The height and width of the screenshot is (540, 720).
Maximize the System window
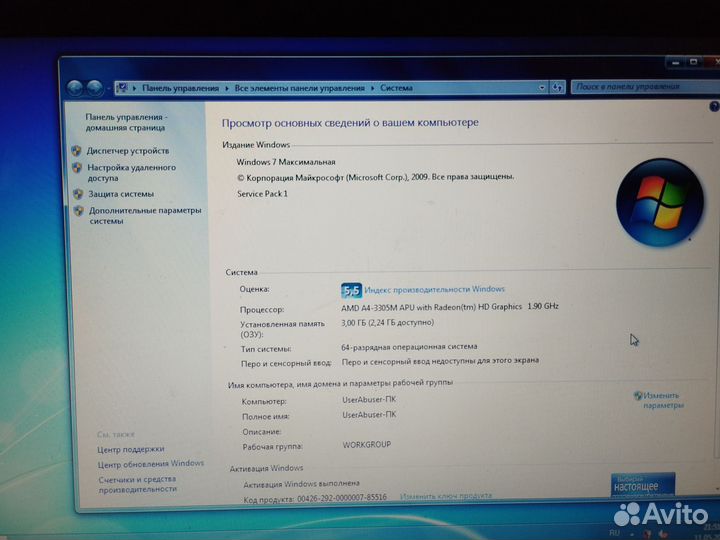point(694,62)
